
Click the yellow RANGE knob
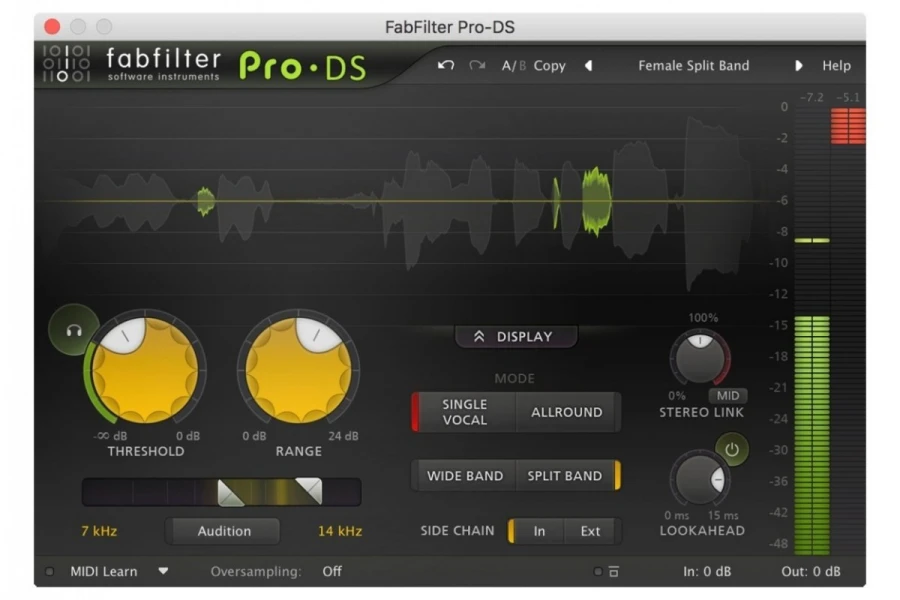pos(298,370)
